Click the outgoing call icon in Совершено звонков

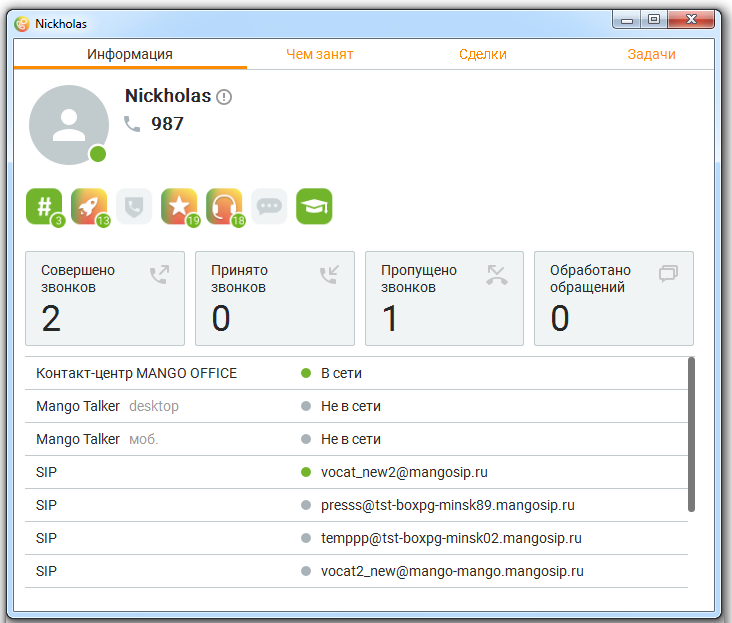160,274
